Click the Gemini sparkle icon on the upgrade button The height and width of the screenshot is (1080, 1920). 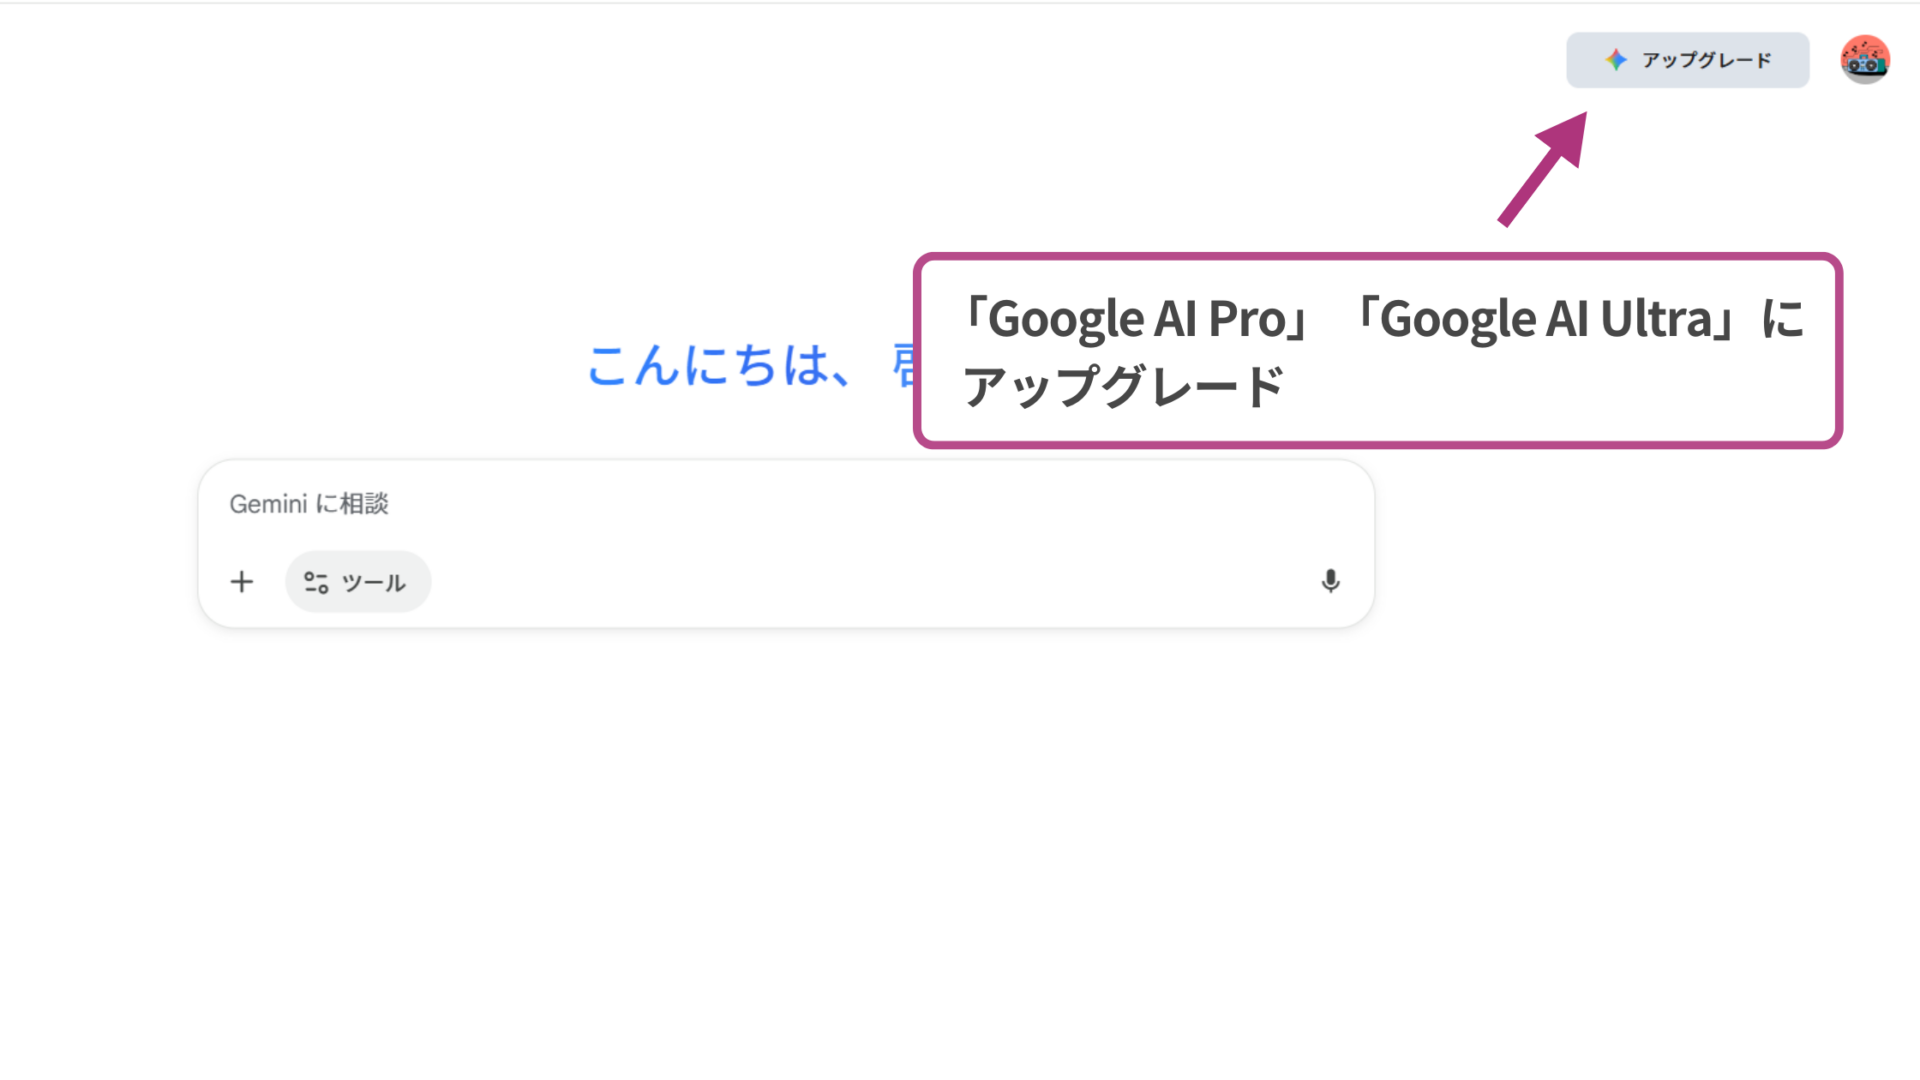(1616, 60)
